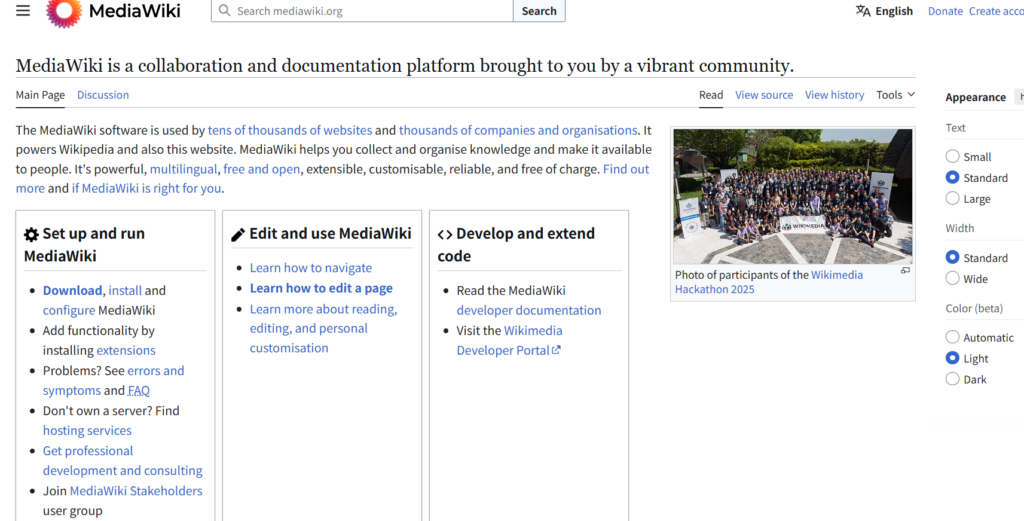Choose Automatic color option
Screen dimensions: 1024x521
coord(952,337)
